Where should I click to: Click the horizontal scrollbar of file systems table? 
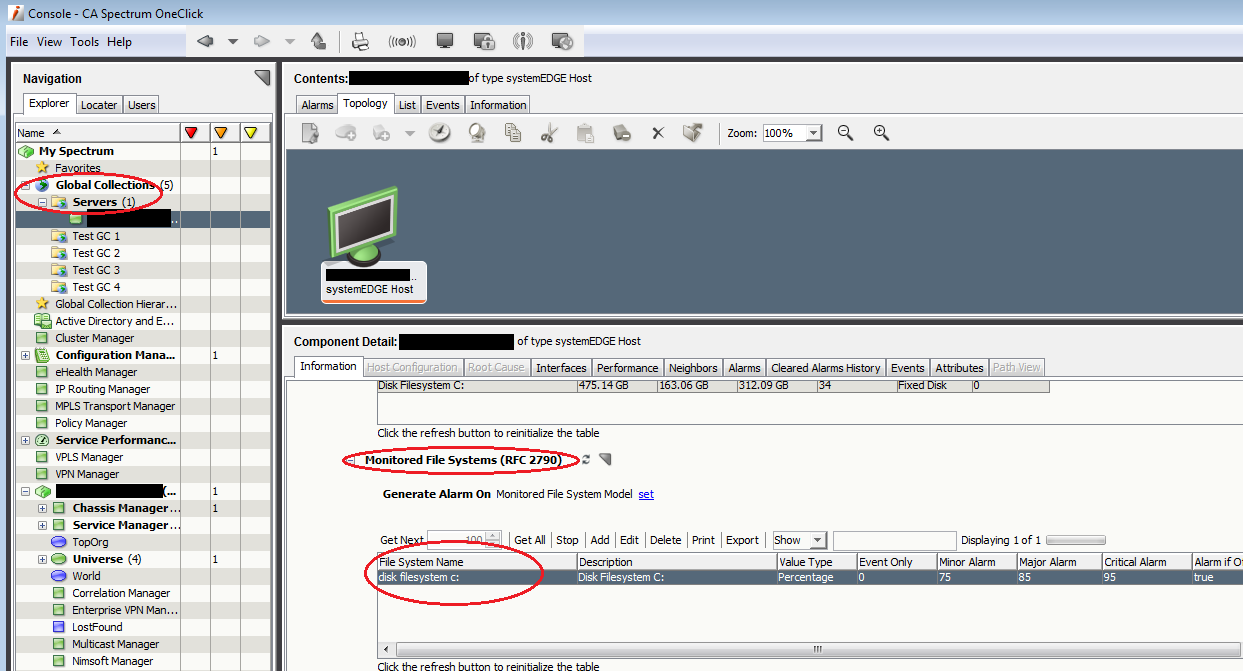coord(816,648)
